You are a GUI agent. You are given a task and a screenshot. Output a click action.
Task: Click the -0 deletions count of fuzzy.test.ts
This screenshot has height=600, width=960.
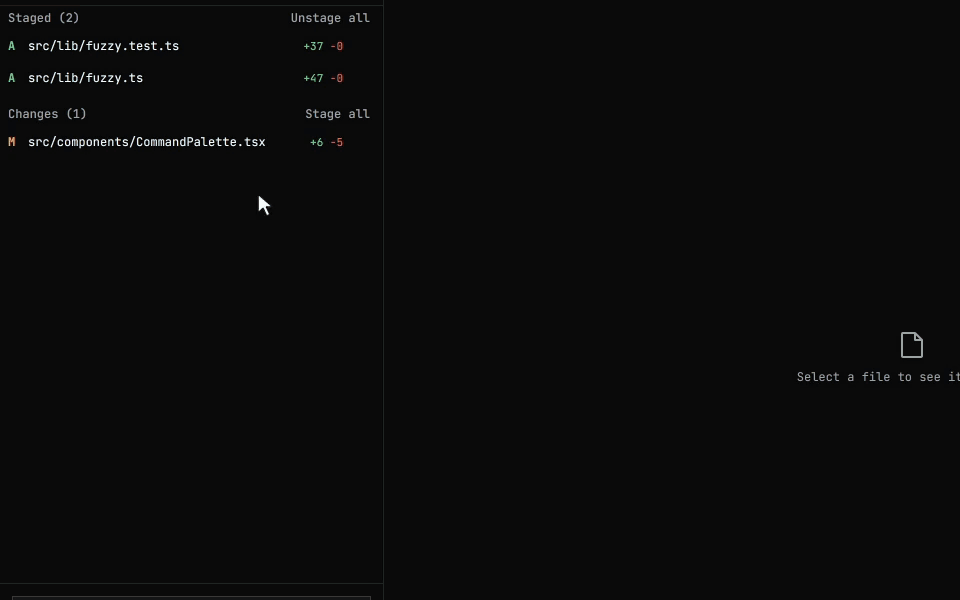336,46
